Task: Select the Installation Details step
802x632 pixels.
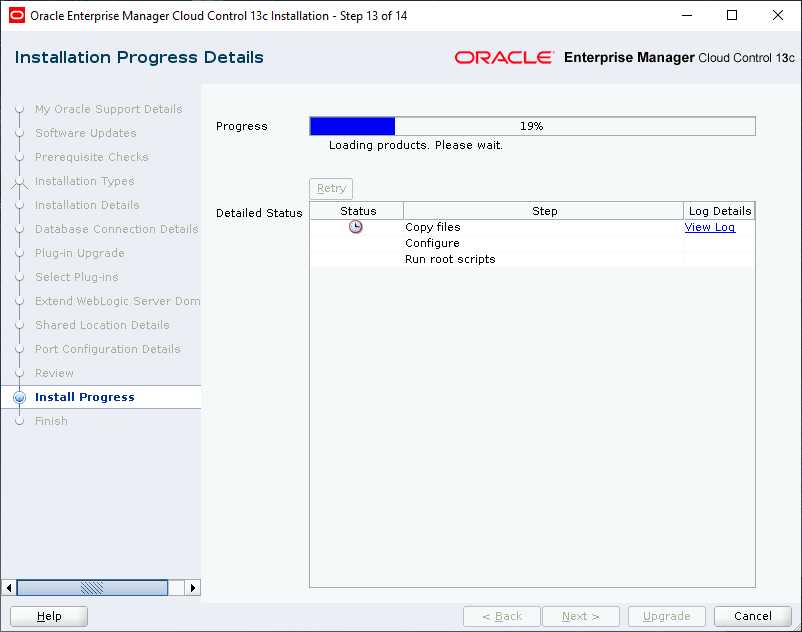Action: click(x=87, y=205)
